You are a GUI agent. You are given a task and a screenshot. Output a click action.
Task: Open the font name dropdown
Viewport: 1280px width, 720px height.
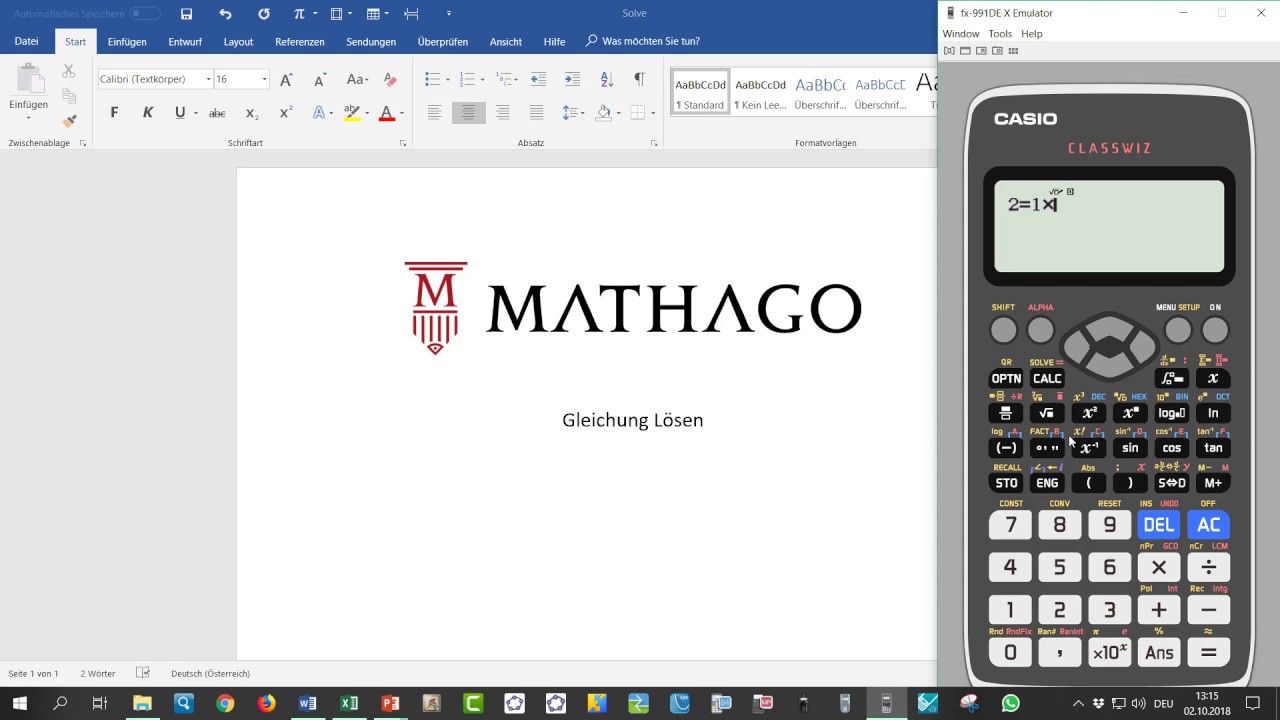(x=208, y=79)
